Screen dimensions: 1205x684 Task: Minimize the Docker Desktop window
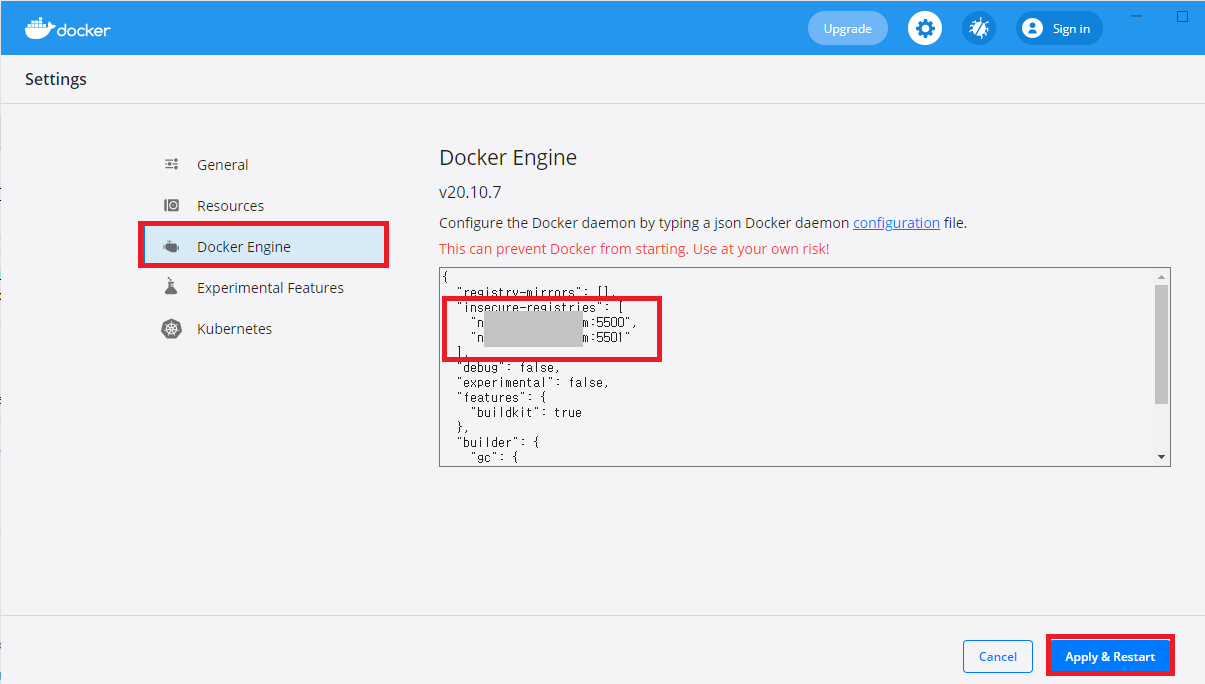1137,16
